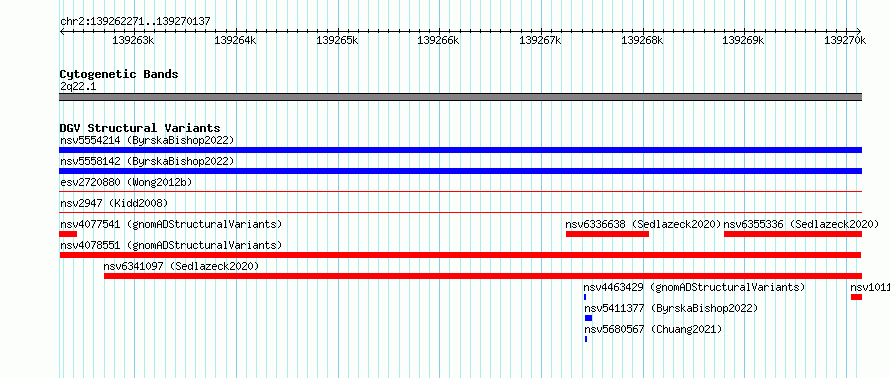
Task: Click the 139268k ruler tick label
Action: click(x=643, y=40)
